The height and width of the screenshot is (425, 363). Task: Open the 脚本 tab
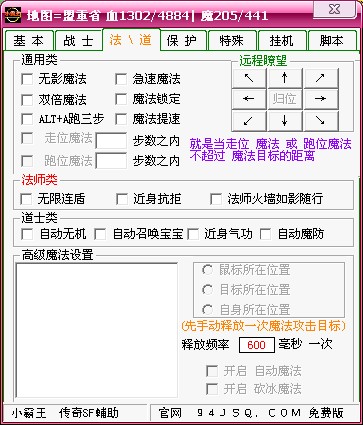click(x=332, y=41)
